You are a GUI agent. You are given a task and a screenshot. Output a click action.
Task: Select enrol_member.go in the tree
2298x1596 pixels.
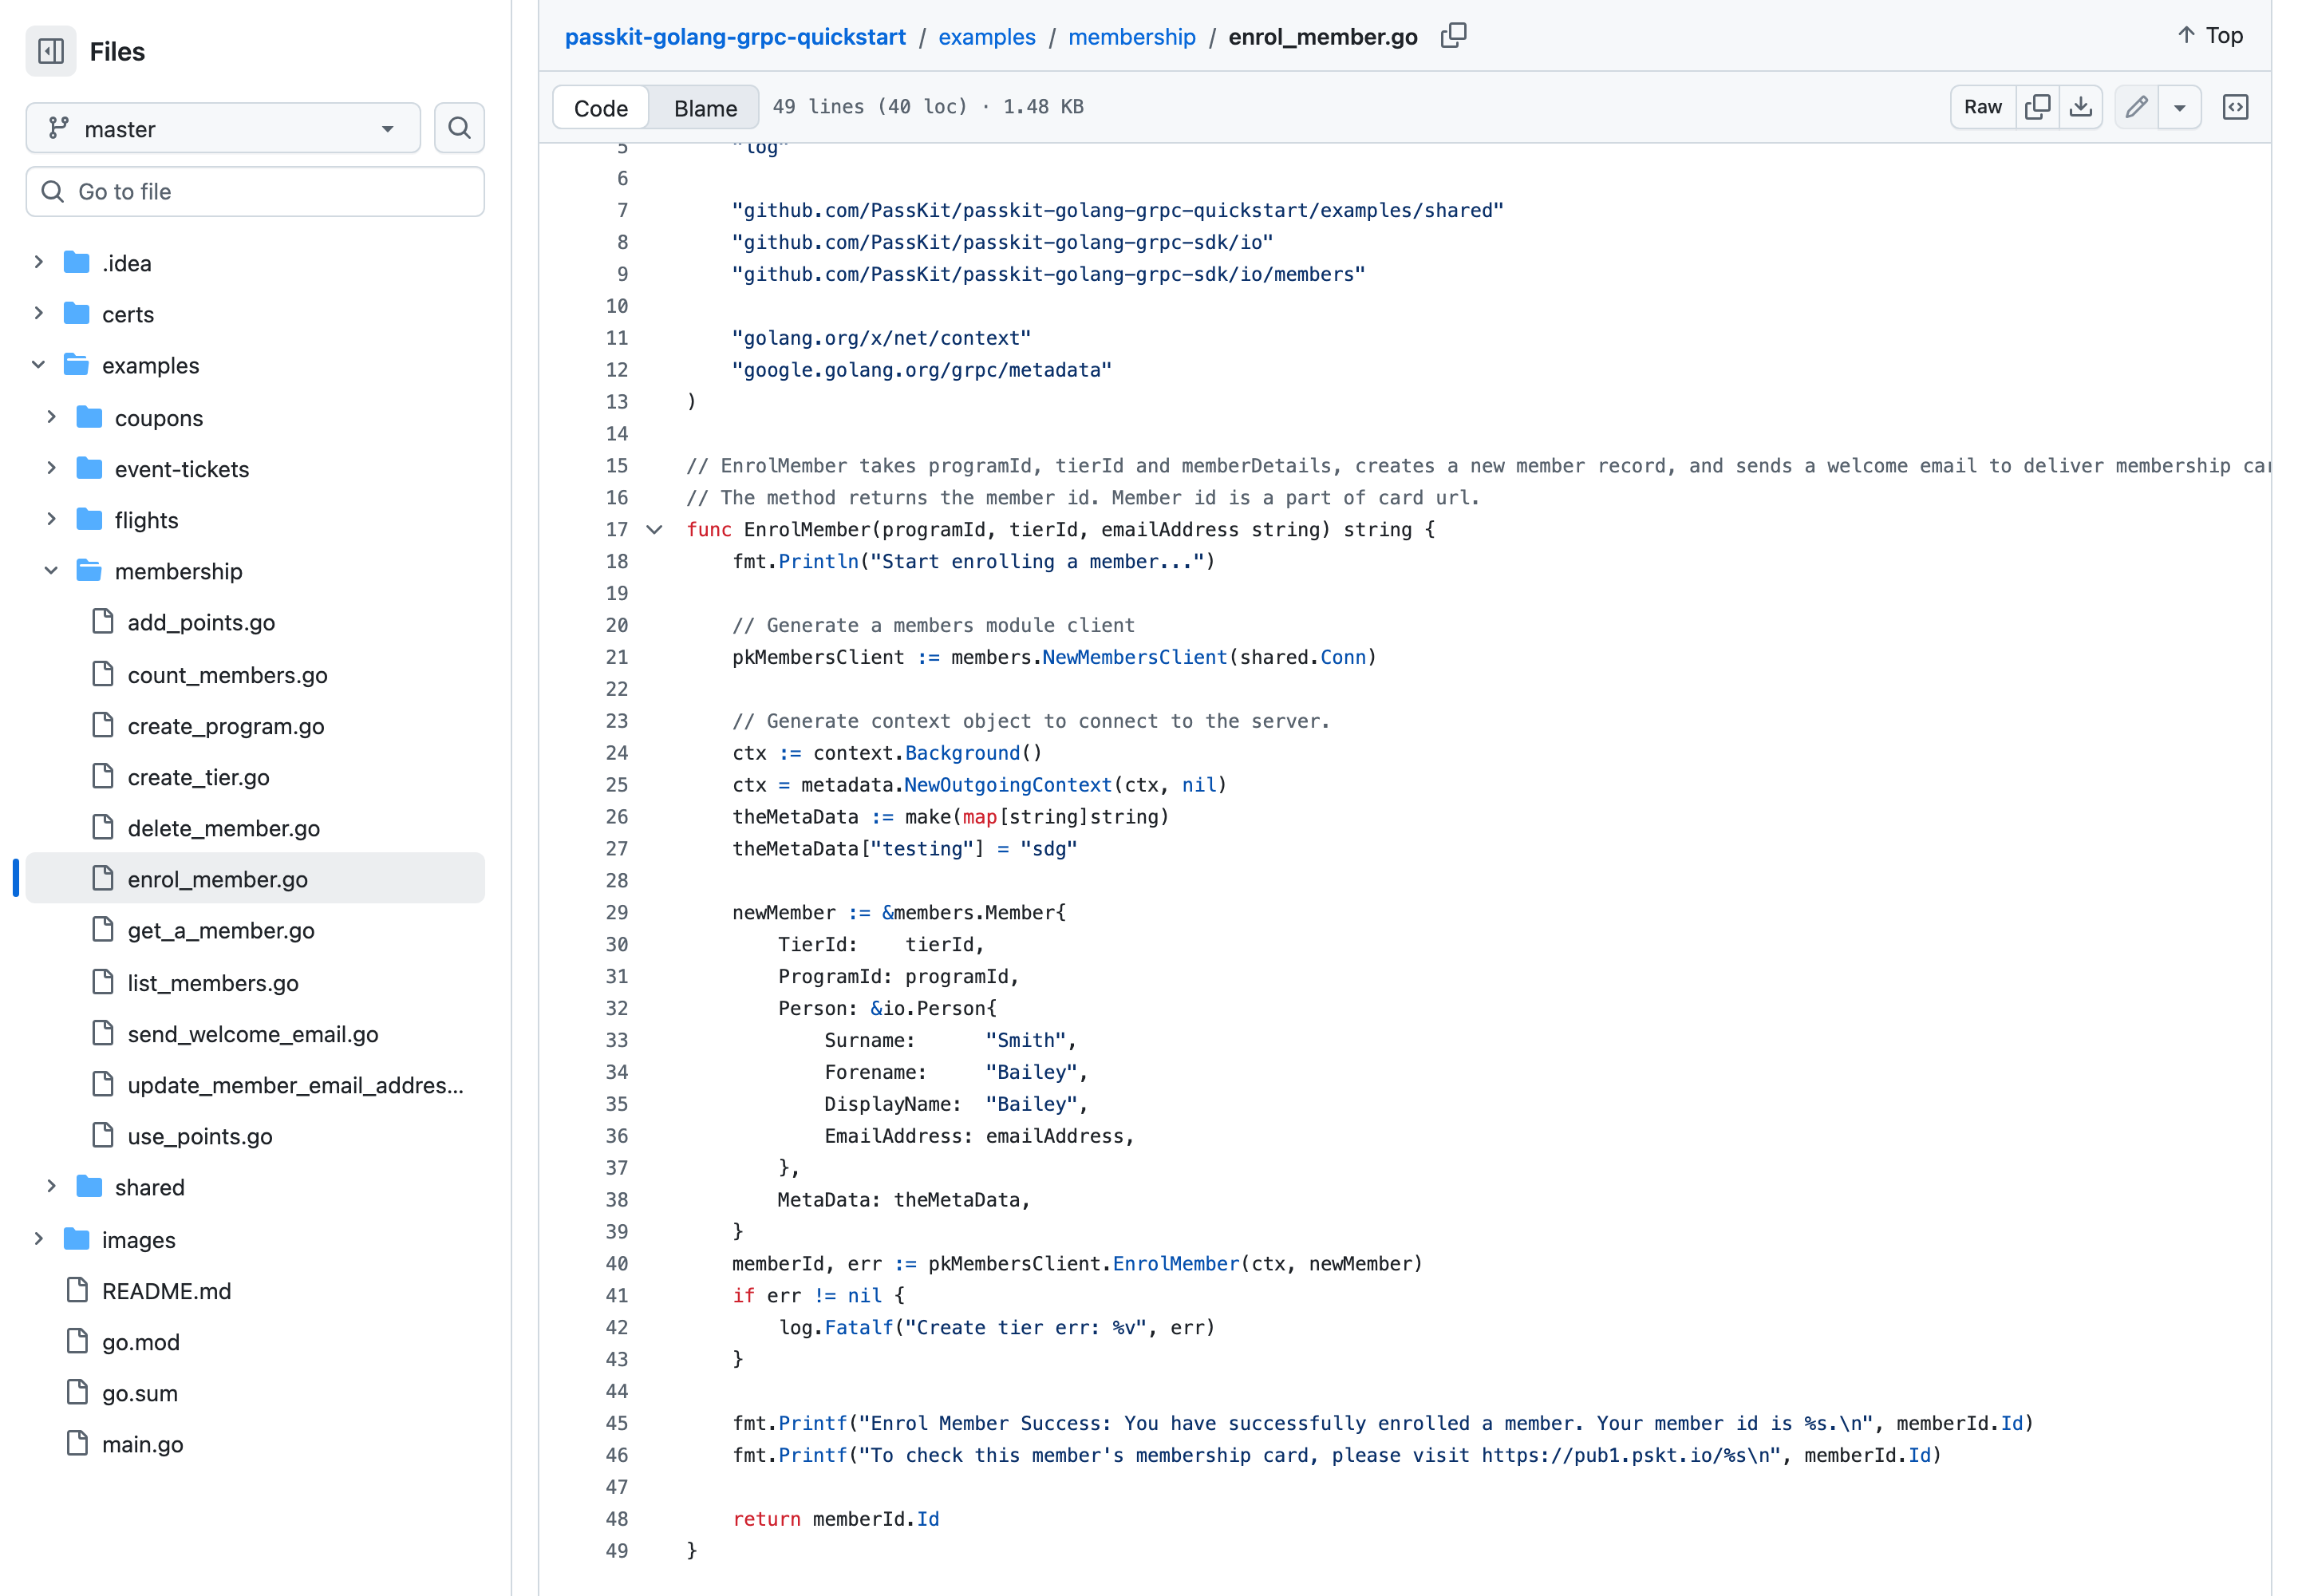(255, 879)
